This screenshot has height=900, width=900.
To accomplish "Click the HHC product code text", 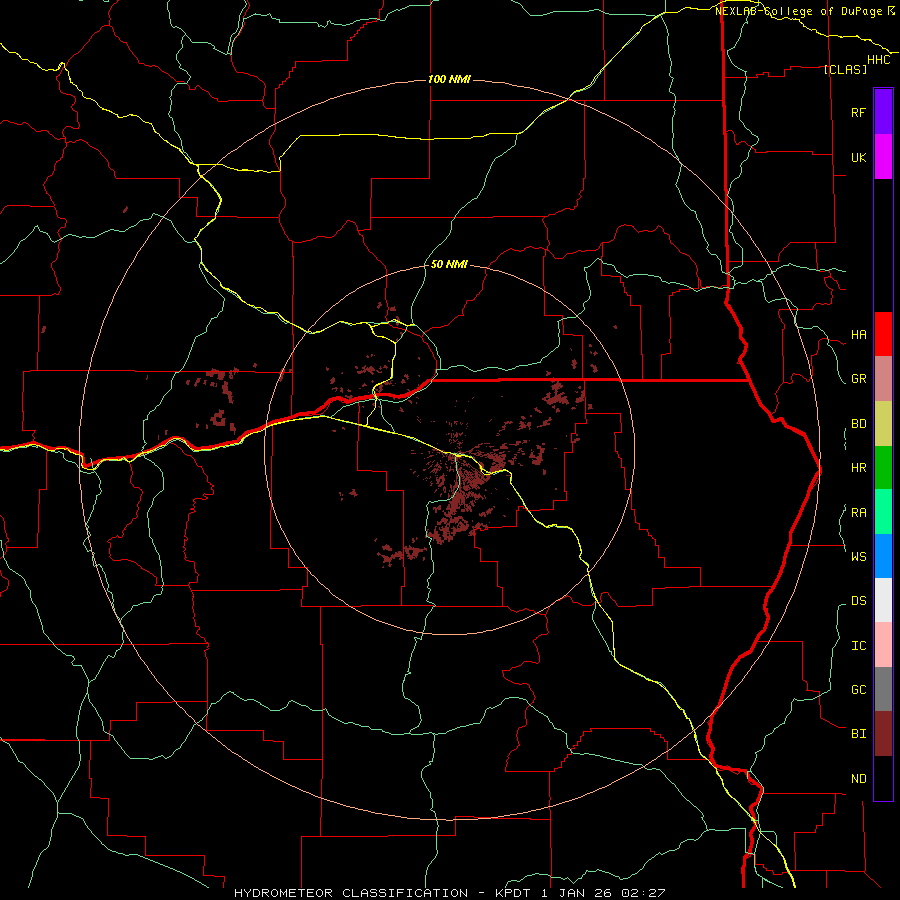I will [x=879, y=60].
